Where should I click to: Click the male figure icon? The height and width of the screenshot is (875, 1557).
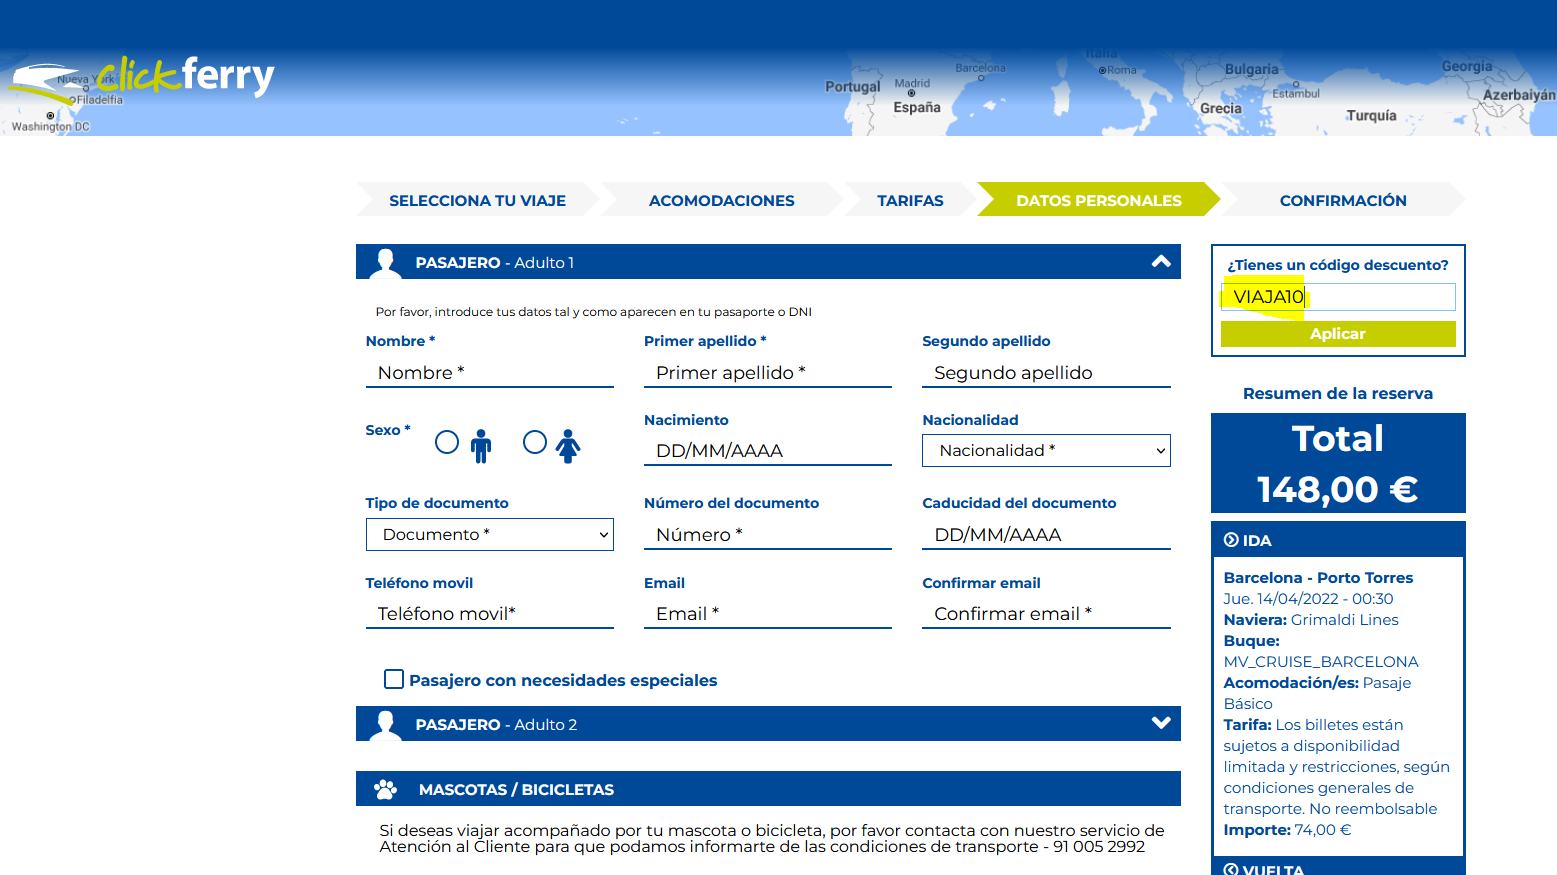point(481,446)
